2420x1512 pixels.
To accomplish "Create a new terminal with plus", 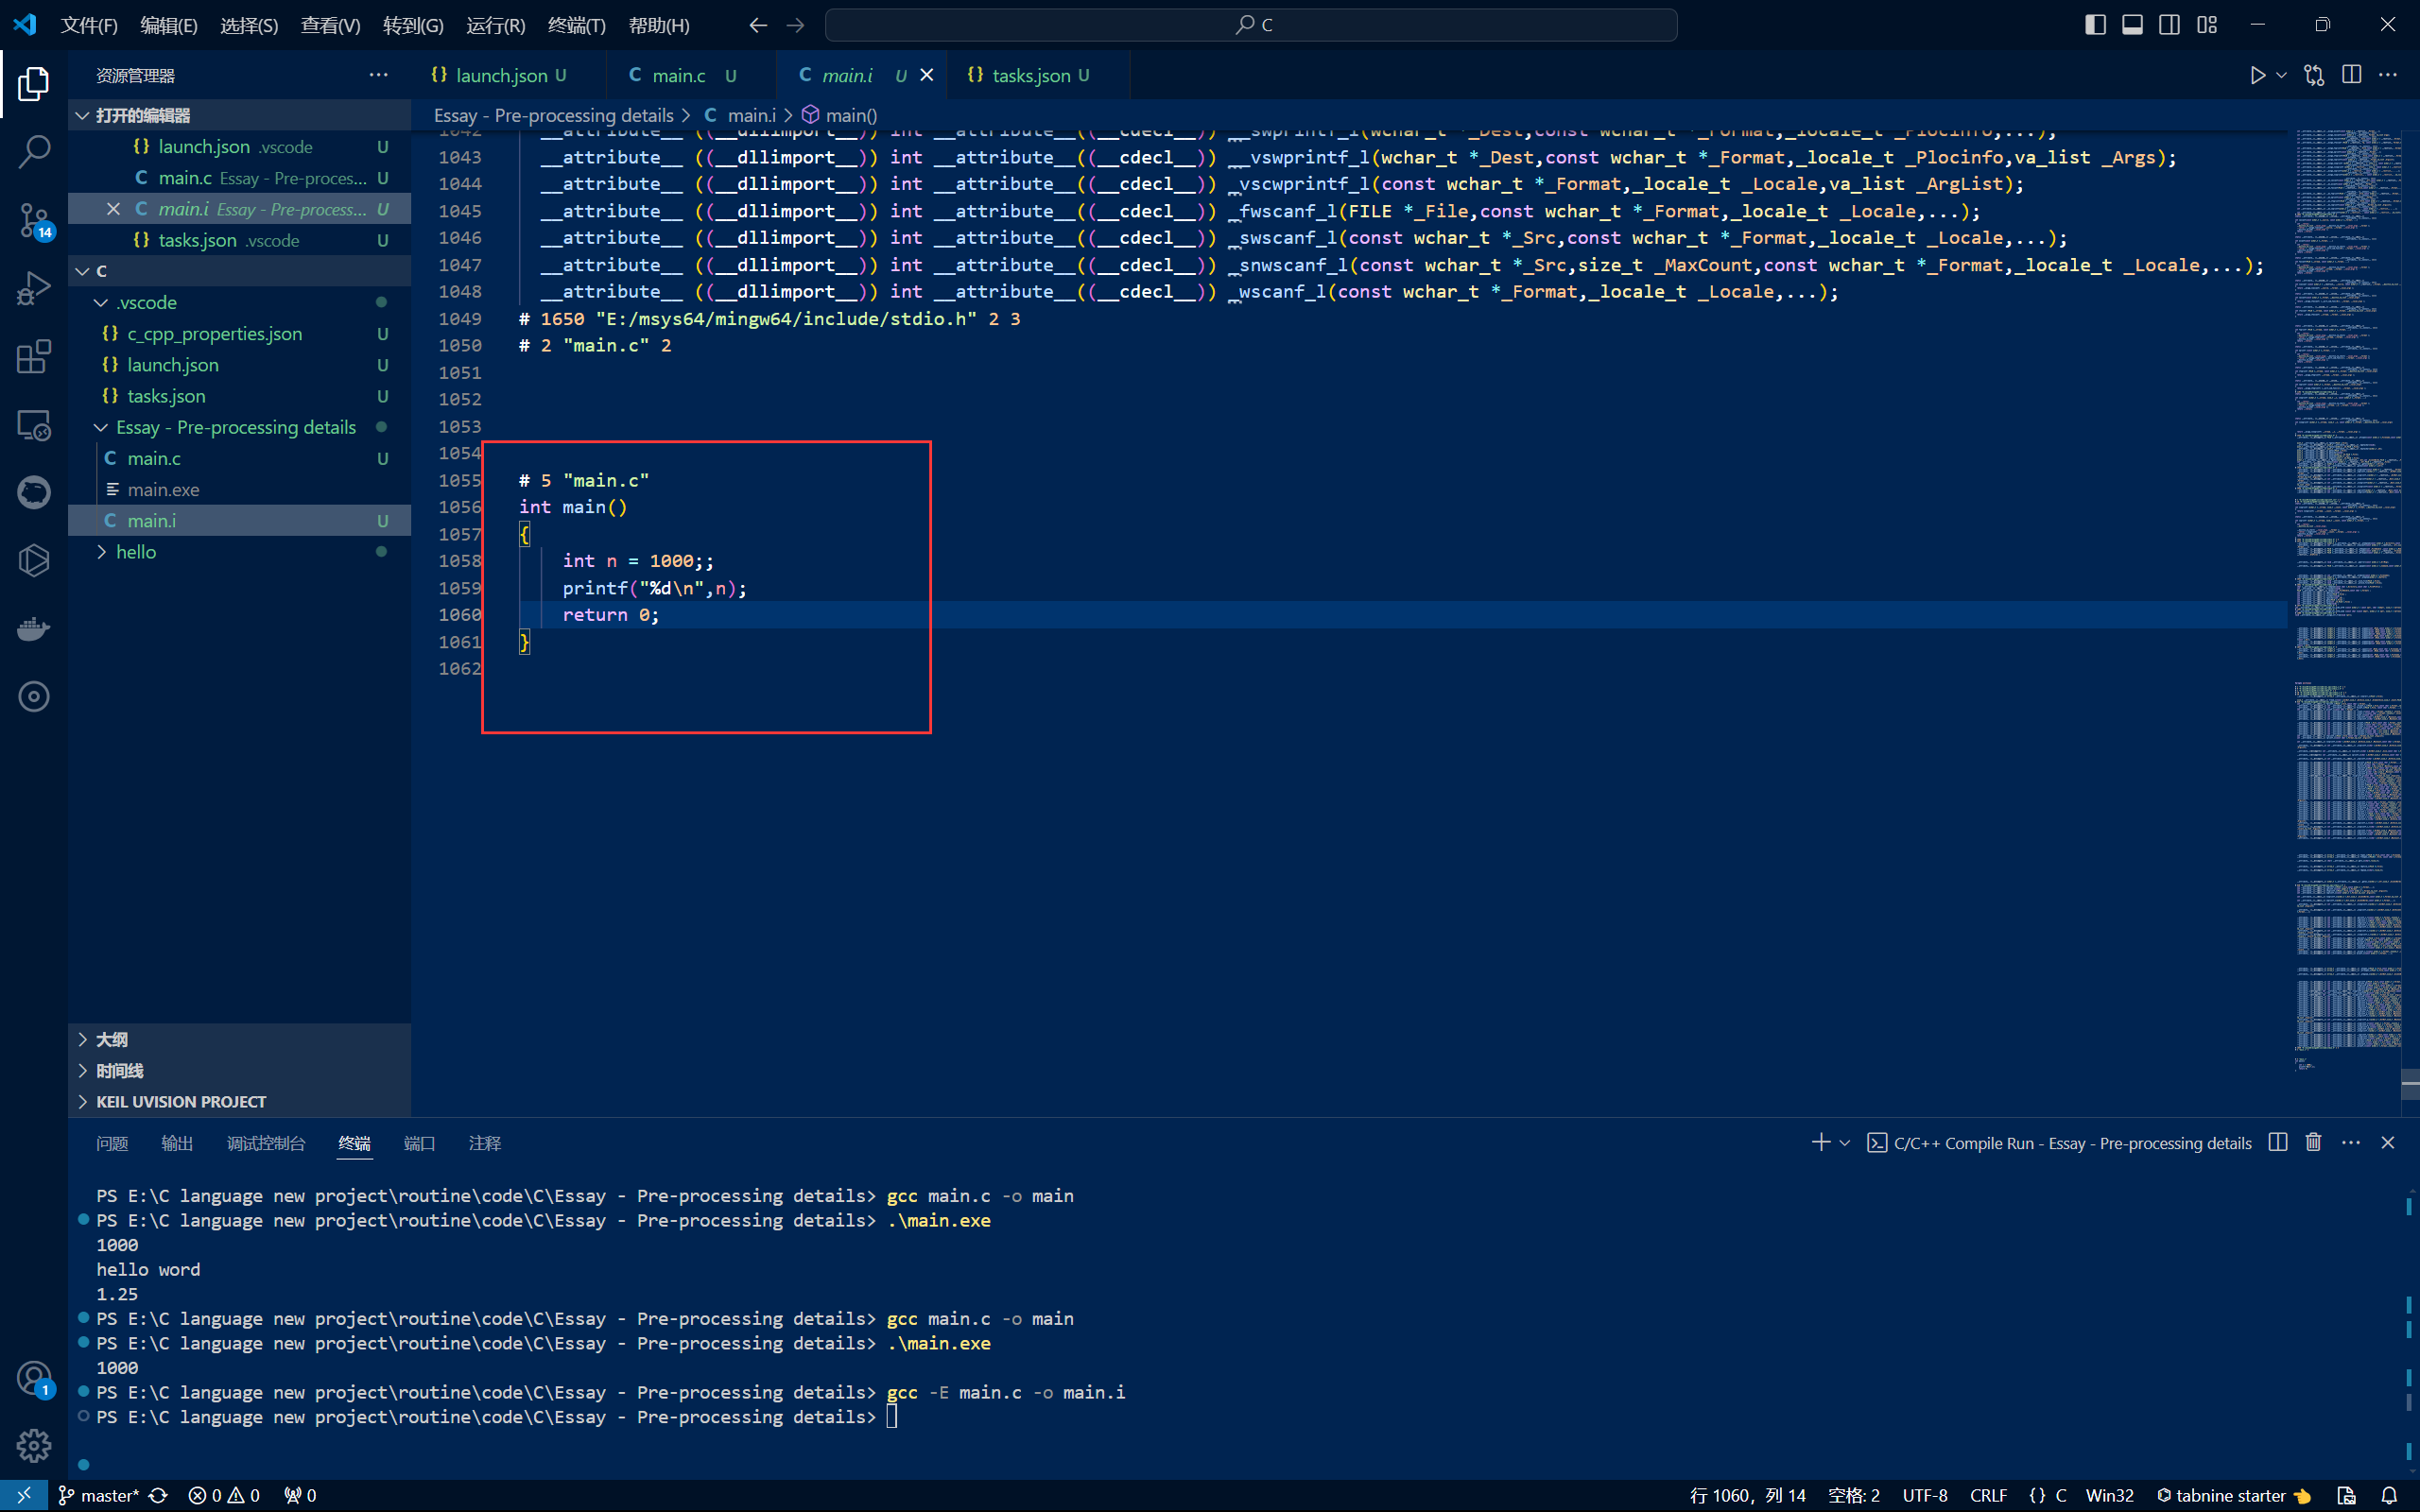I will tap(1821, 1142).
